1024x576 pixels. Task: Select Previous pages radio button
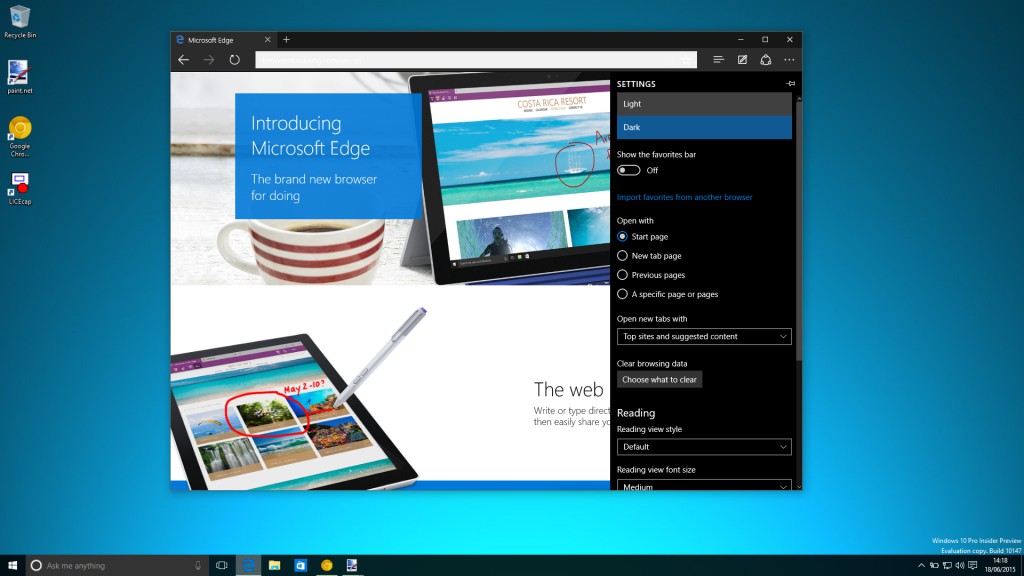click(x=622, y=275)
